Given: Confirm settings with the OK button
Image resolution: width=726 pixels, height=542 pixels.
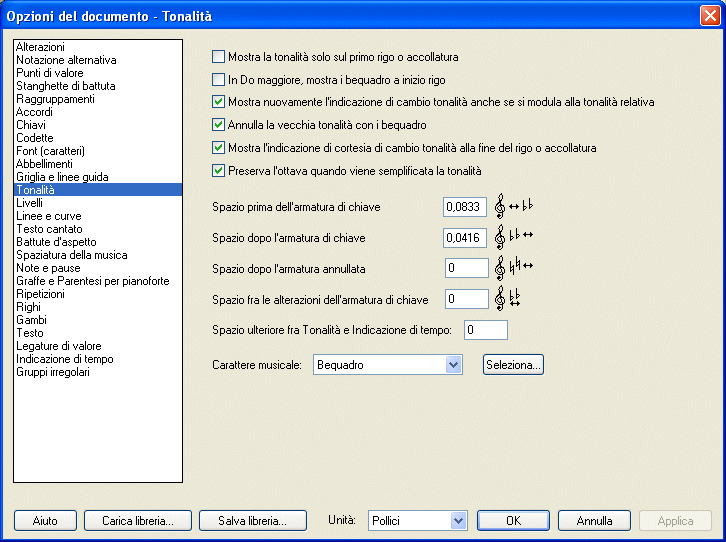Looking at the screenshot, I should (x=513, y=520).
